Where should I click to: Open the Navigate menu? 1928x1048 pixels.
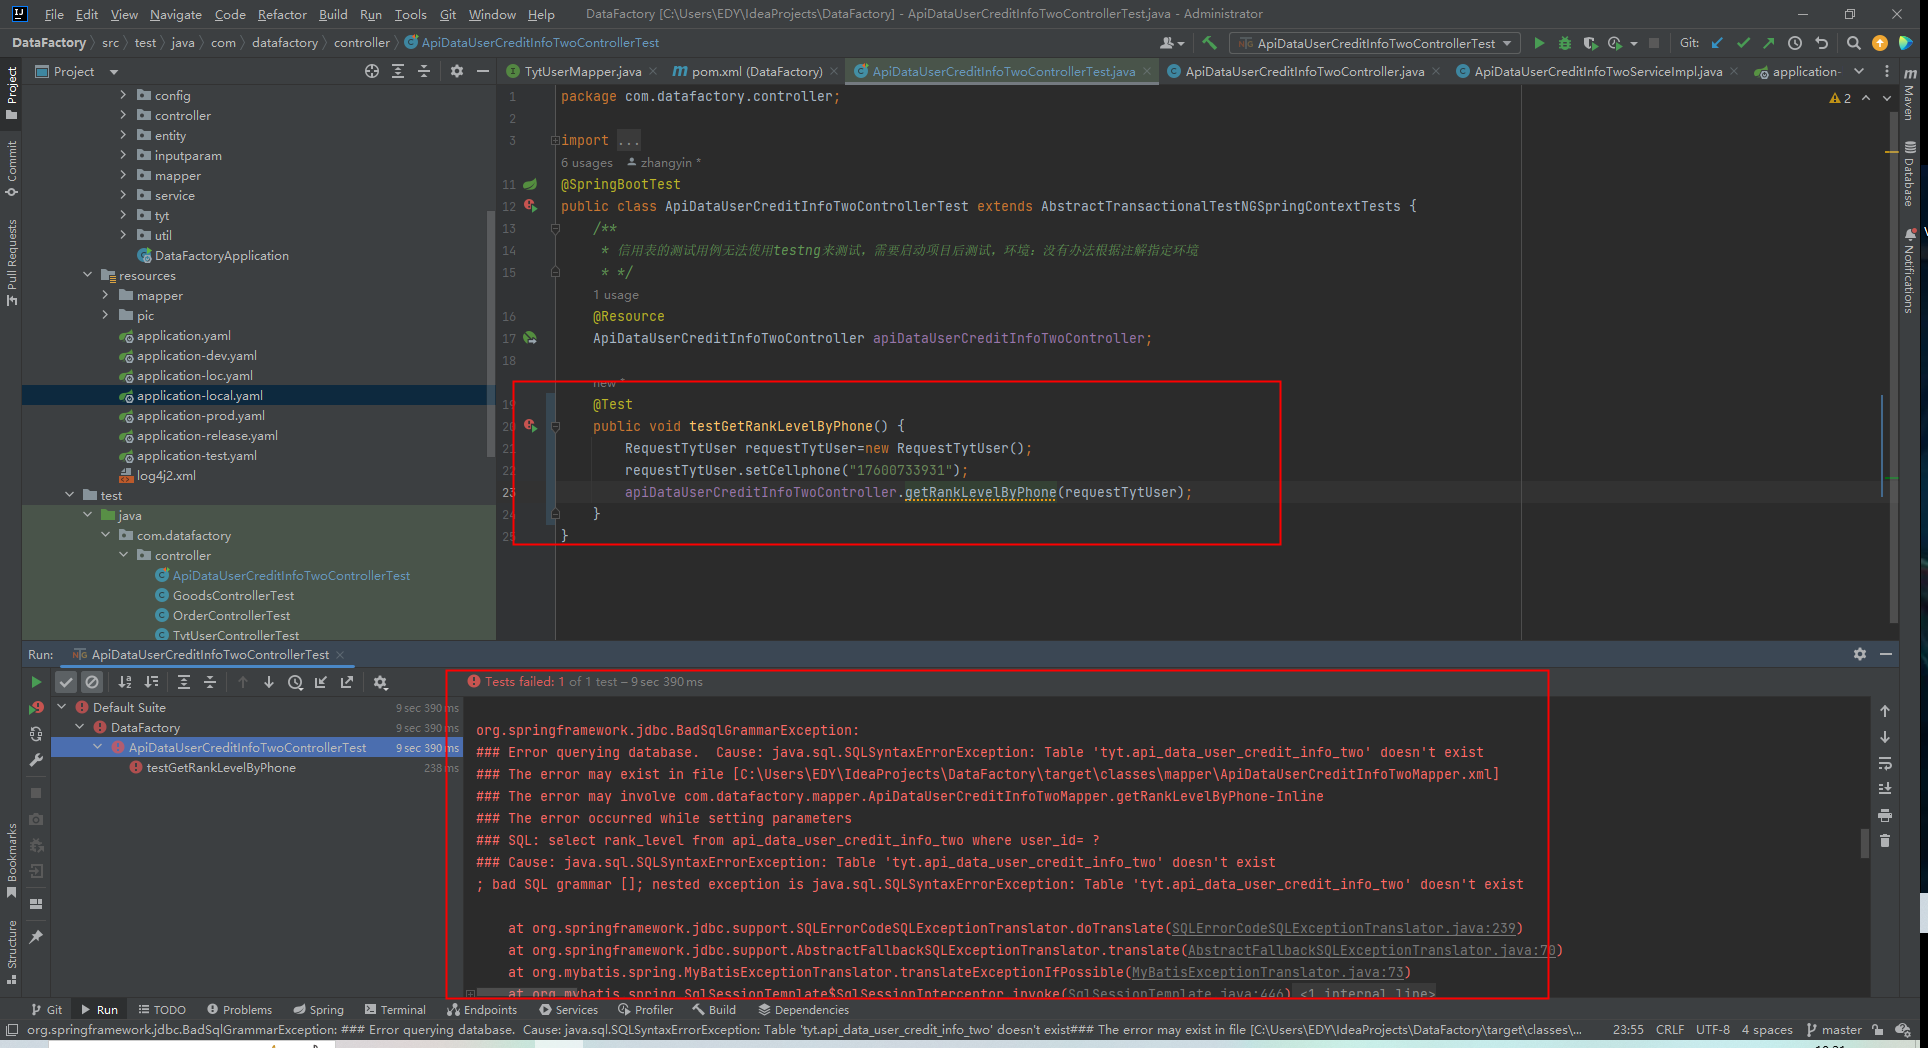coord(176,14)
